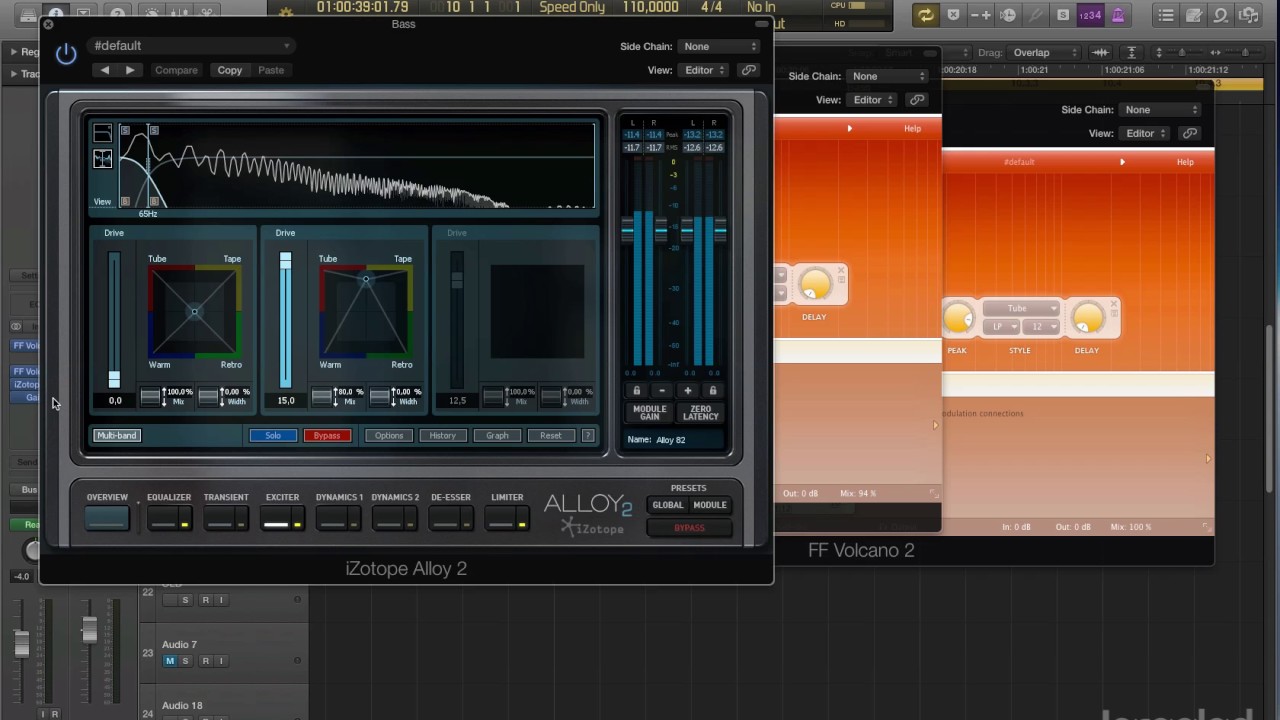Go to next preset arrow in Bass plugin
Screen dimensions: 1280x720
pyautogui.click(x=130, y=70)
